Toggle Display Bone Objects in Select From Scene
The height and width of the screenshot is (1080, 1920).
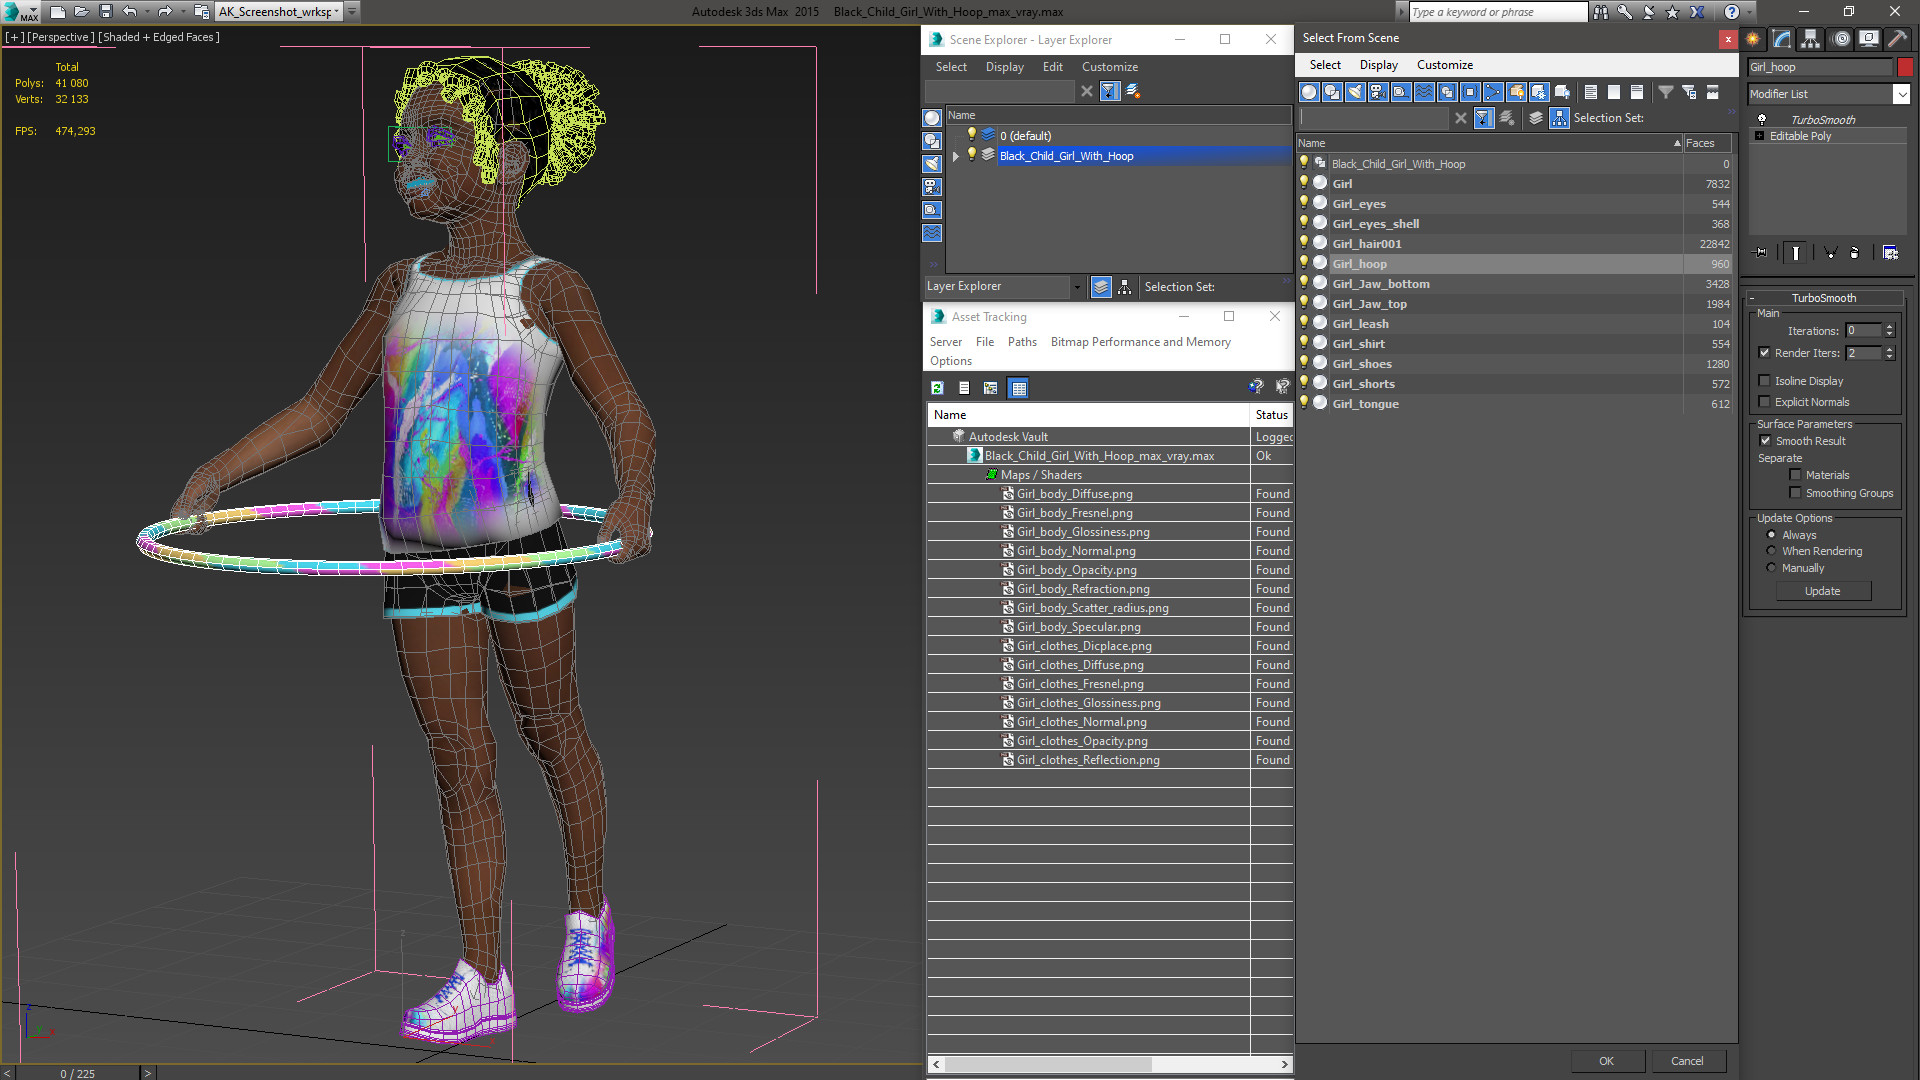1493,92
